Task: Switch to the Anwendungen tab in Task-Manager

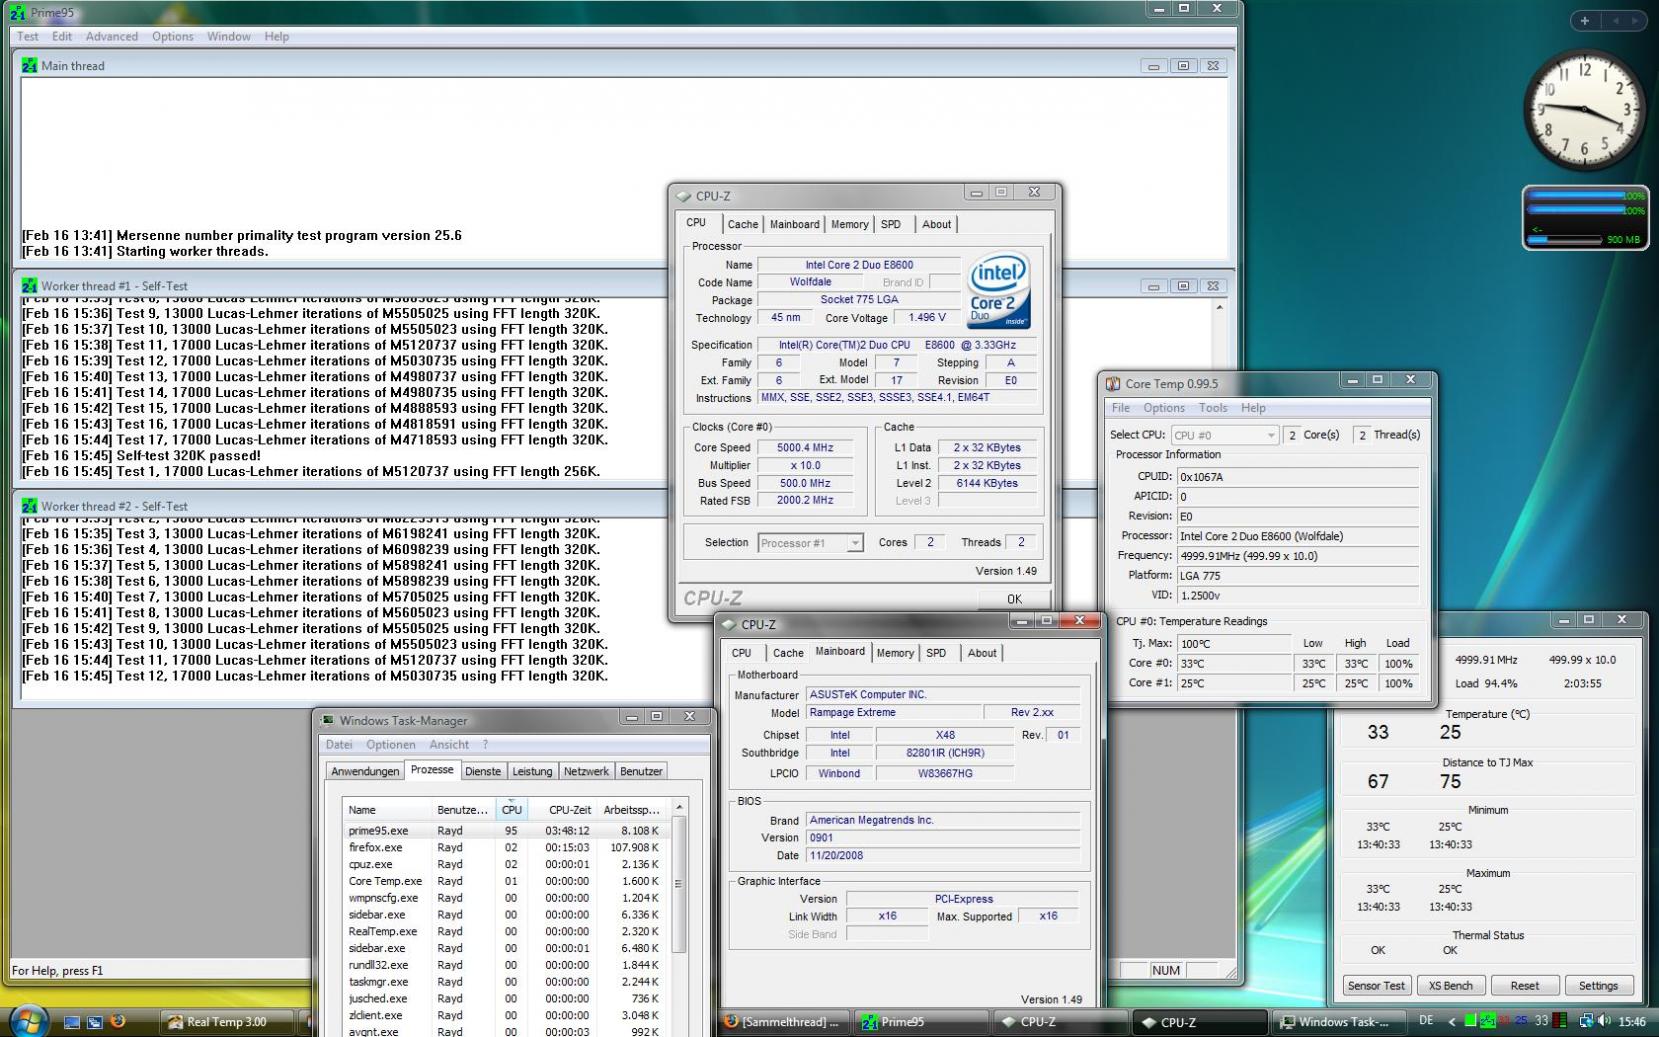Action: (365, 771)
